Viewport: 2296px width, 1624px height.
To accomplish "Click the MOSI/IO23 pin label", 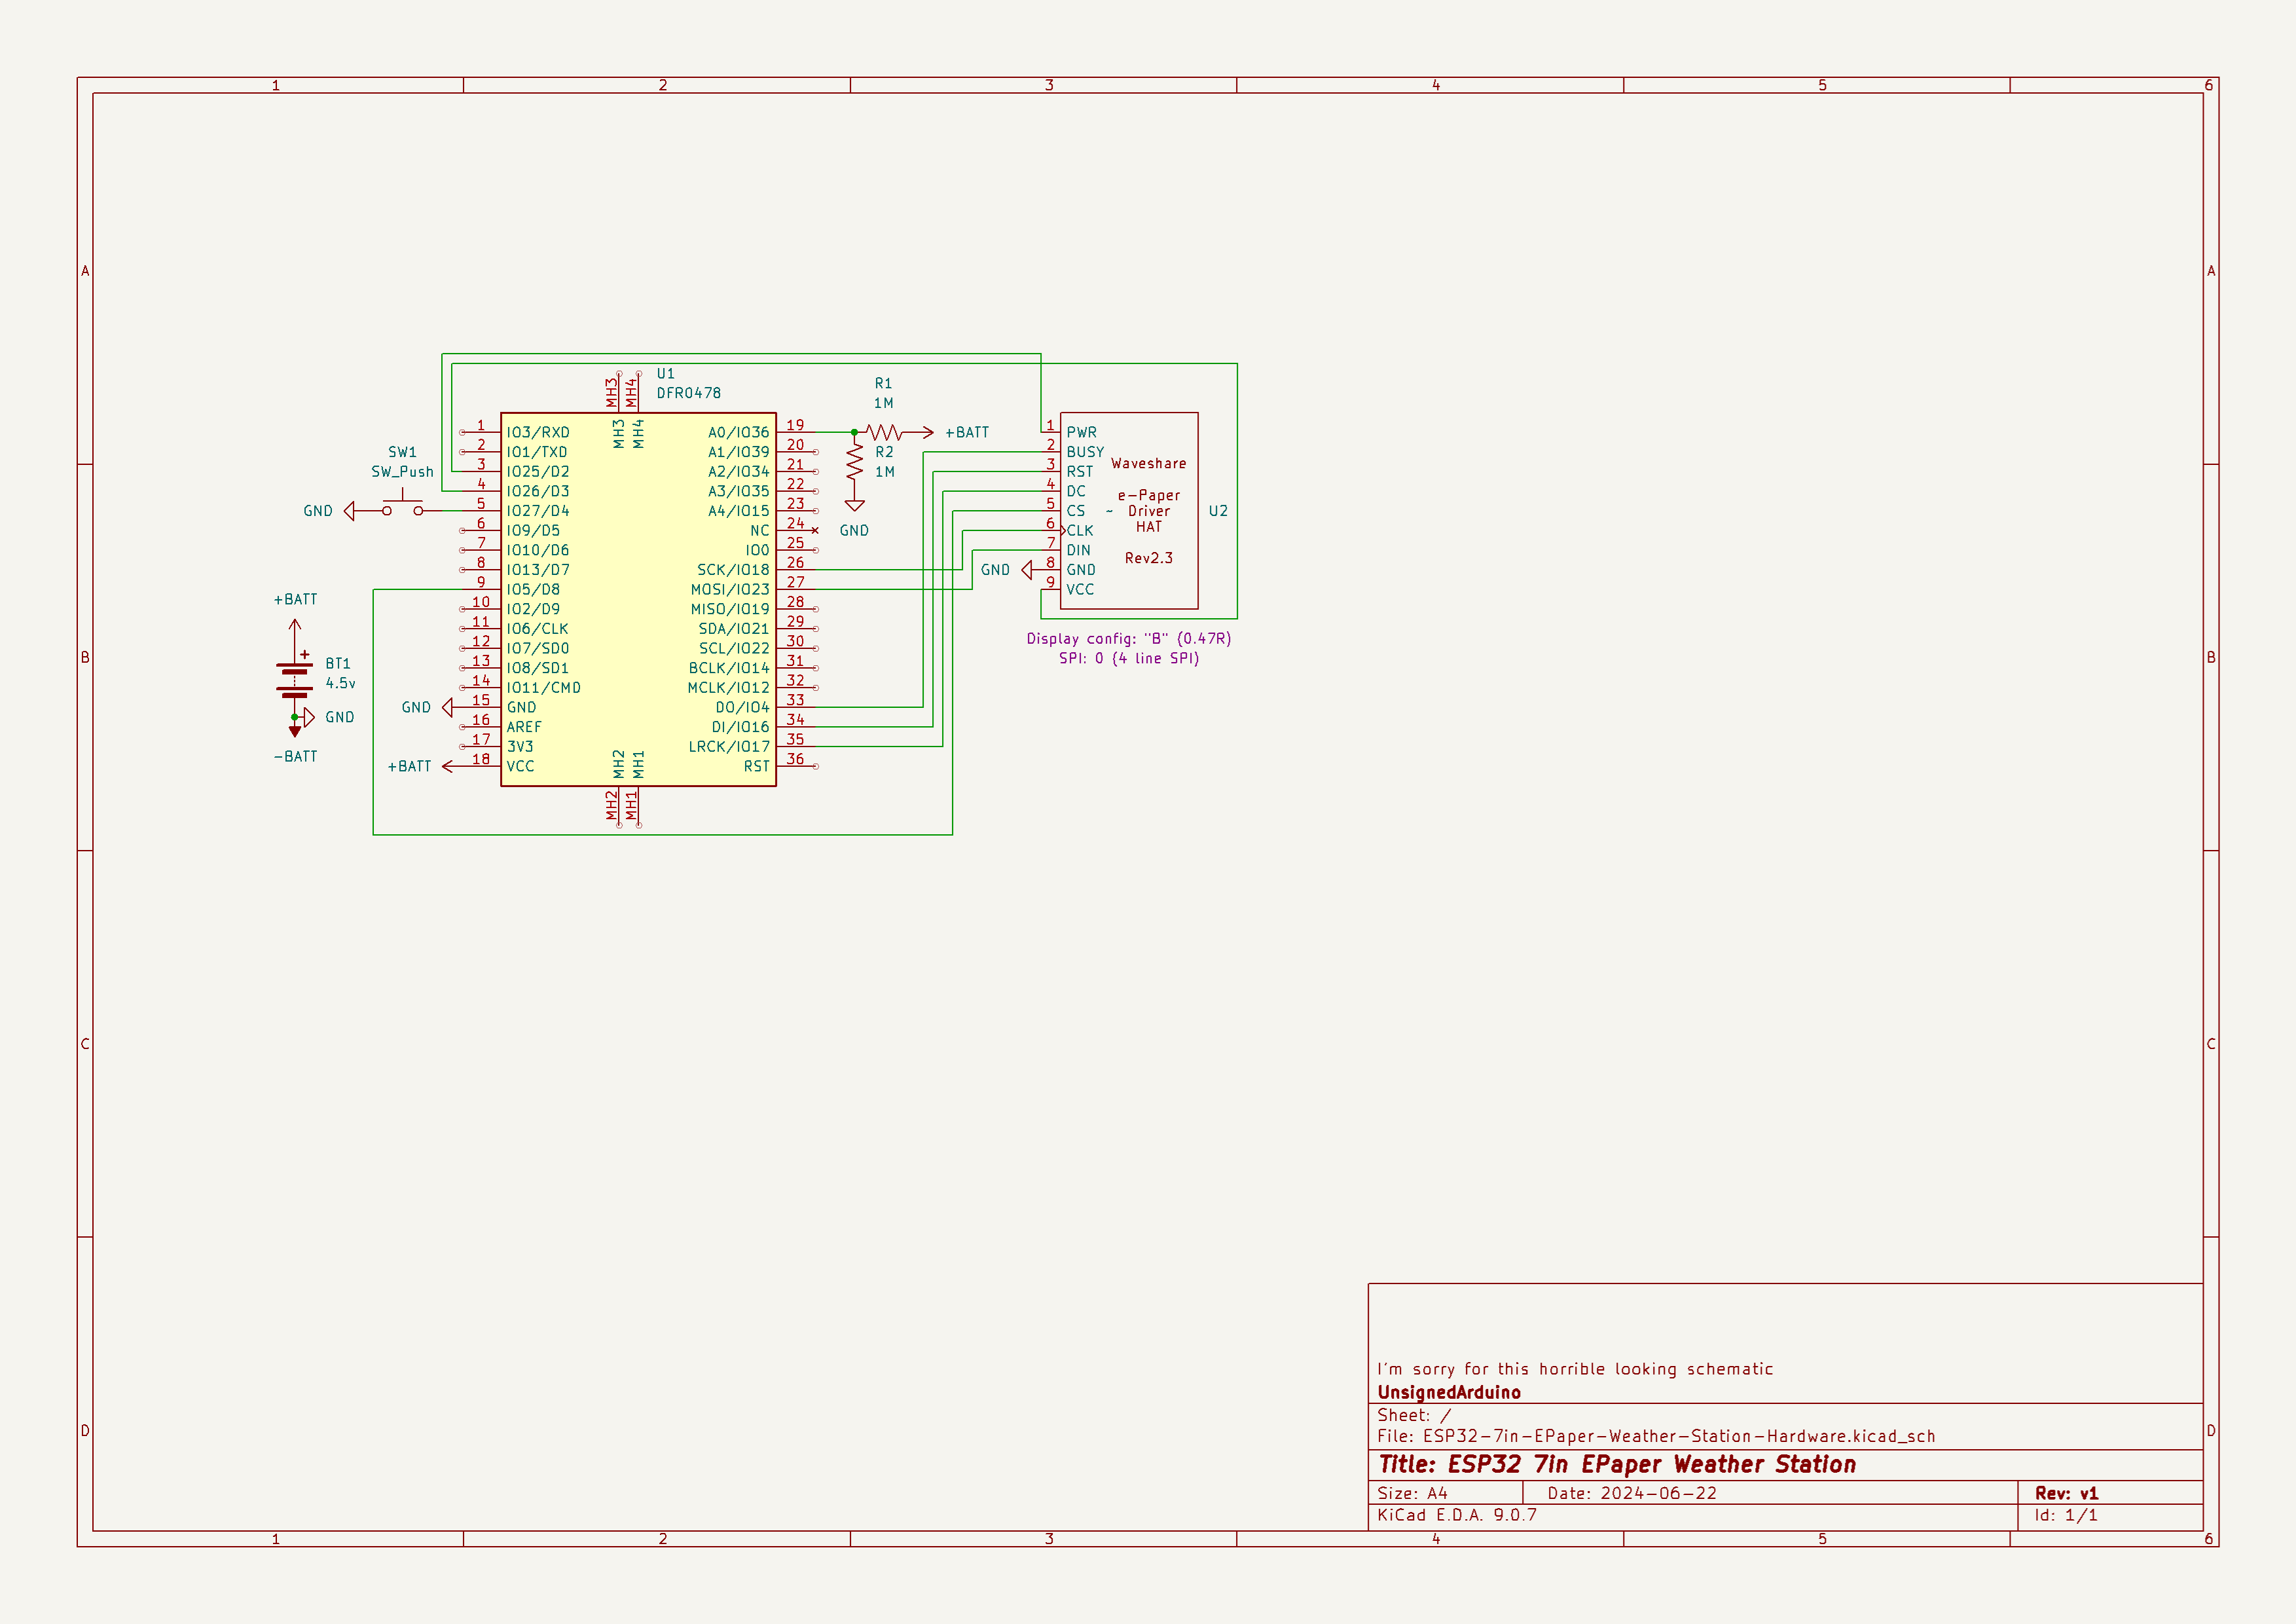I will (x=730, y=589).
